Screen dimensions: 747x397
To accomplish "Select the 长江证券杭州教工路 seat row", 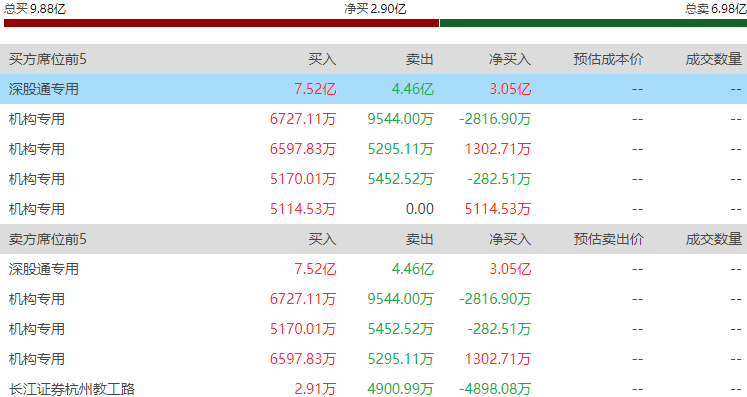I will (374, 388).
